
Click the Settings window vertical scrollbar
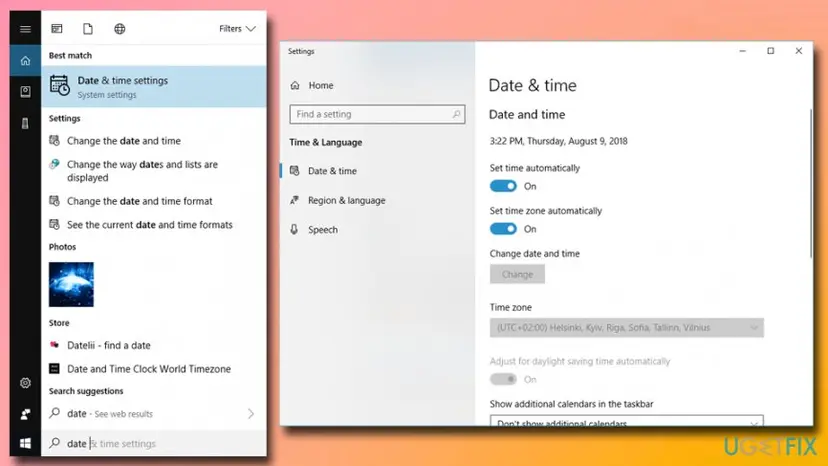click(811, 184)
